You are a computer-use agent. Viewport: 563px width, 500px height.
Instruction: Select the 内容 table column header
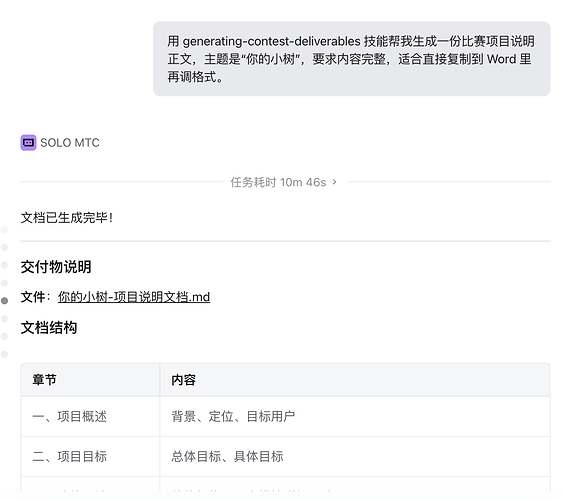point(355,380)
